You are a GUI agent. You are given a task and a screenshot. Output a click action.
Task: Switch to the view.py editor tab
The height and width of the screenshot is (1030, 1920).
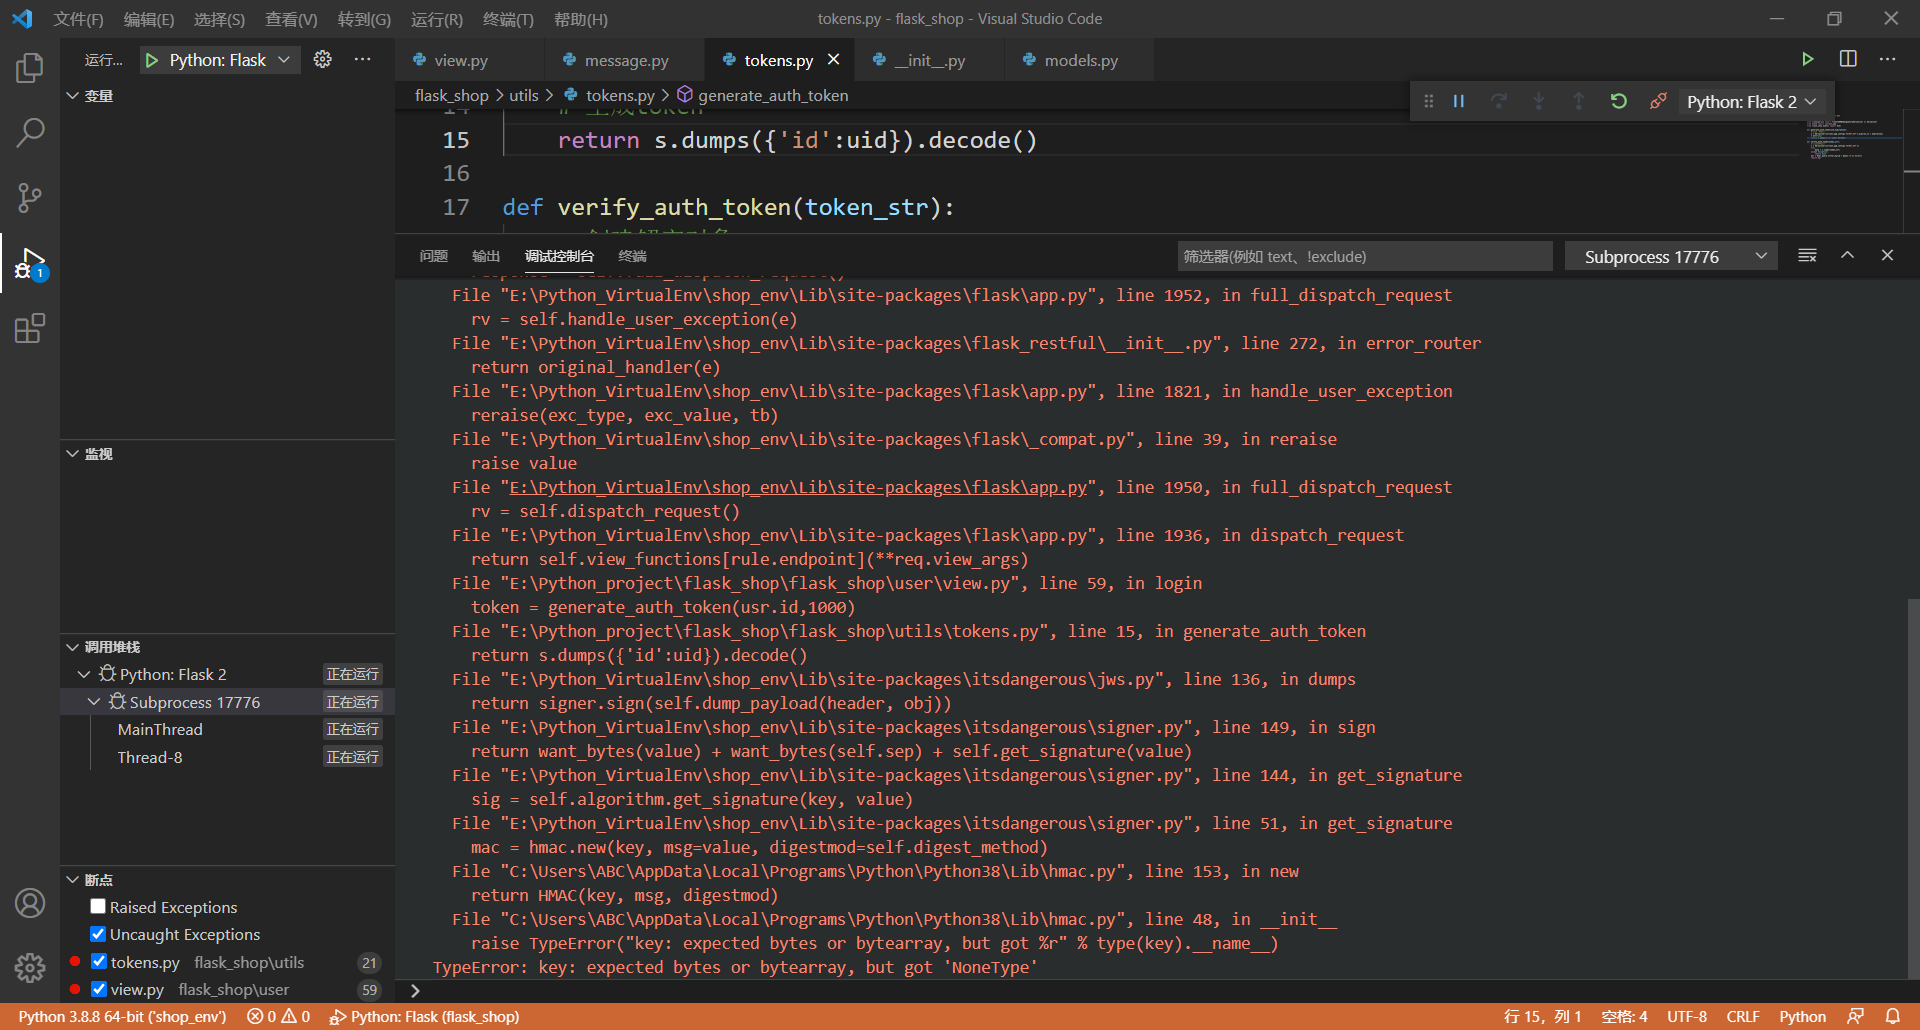(461, 60)
